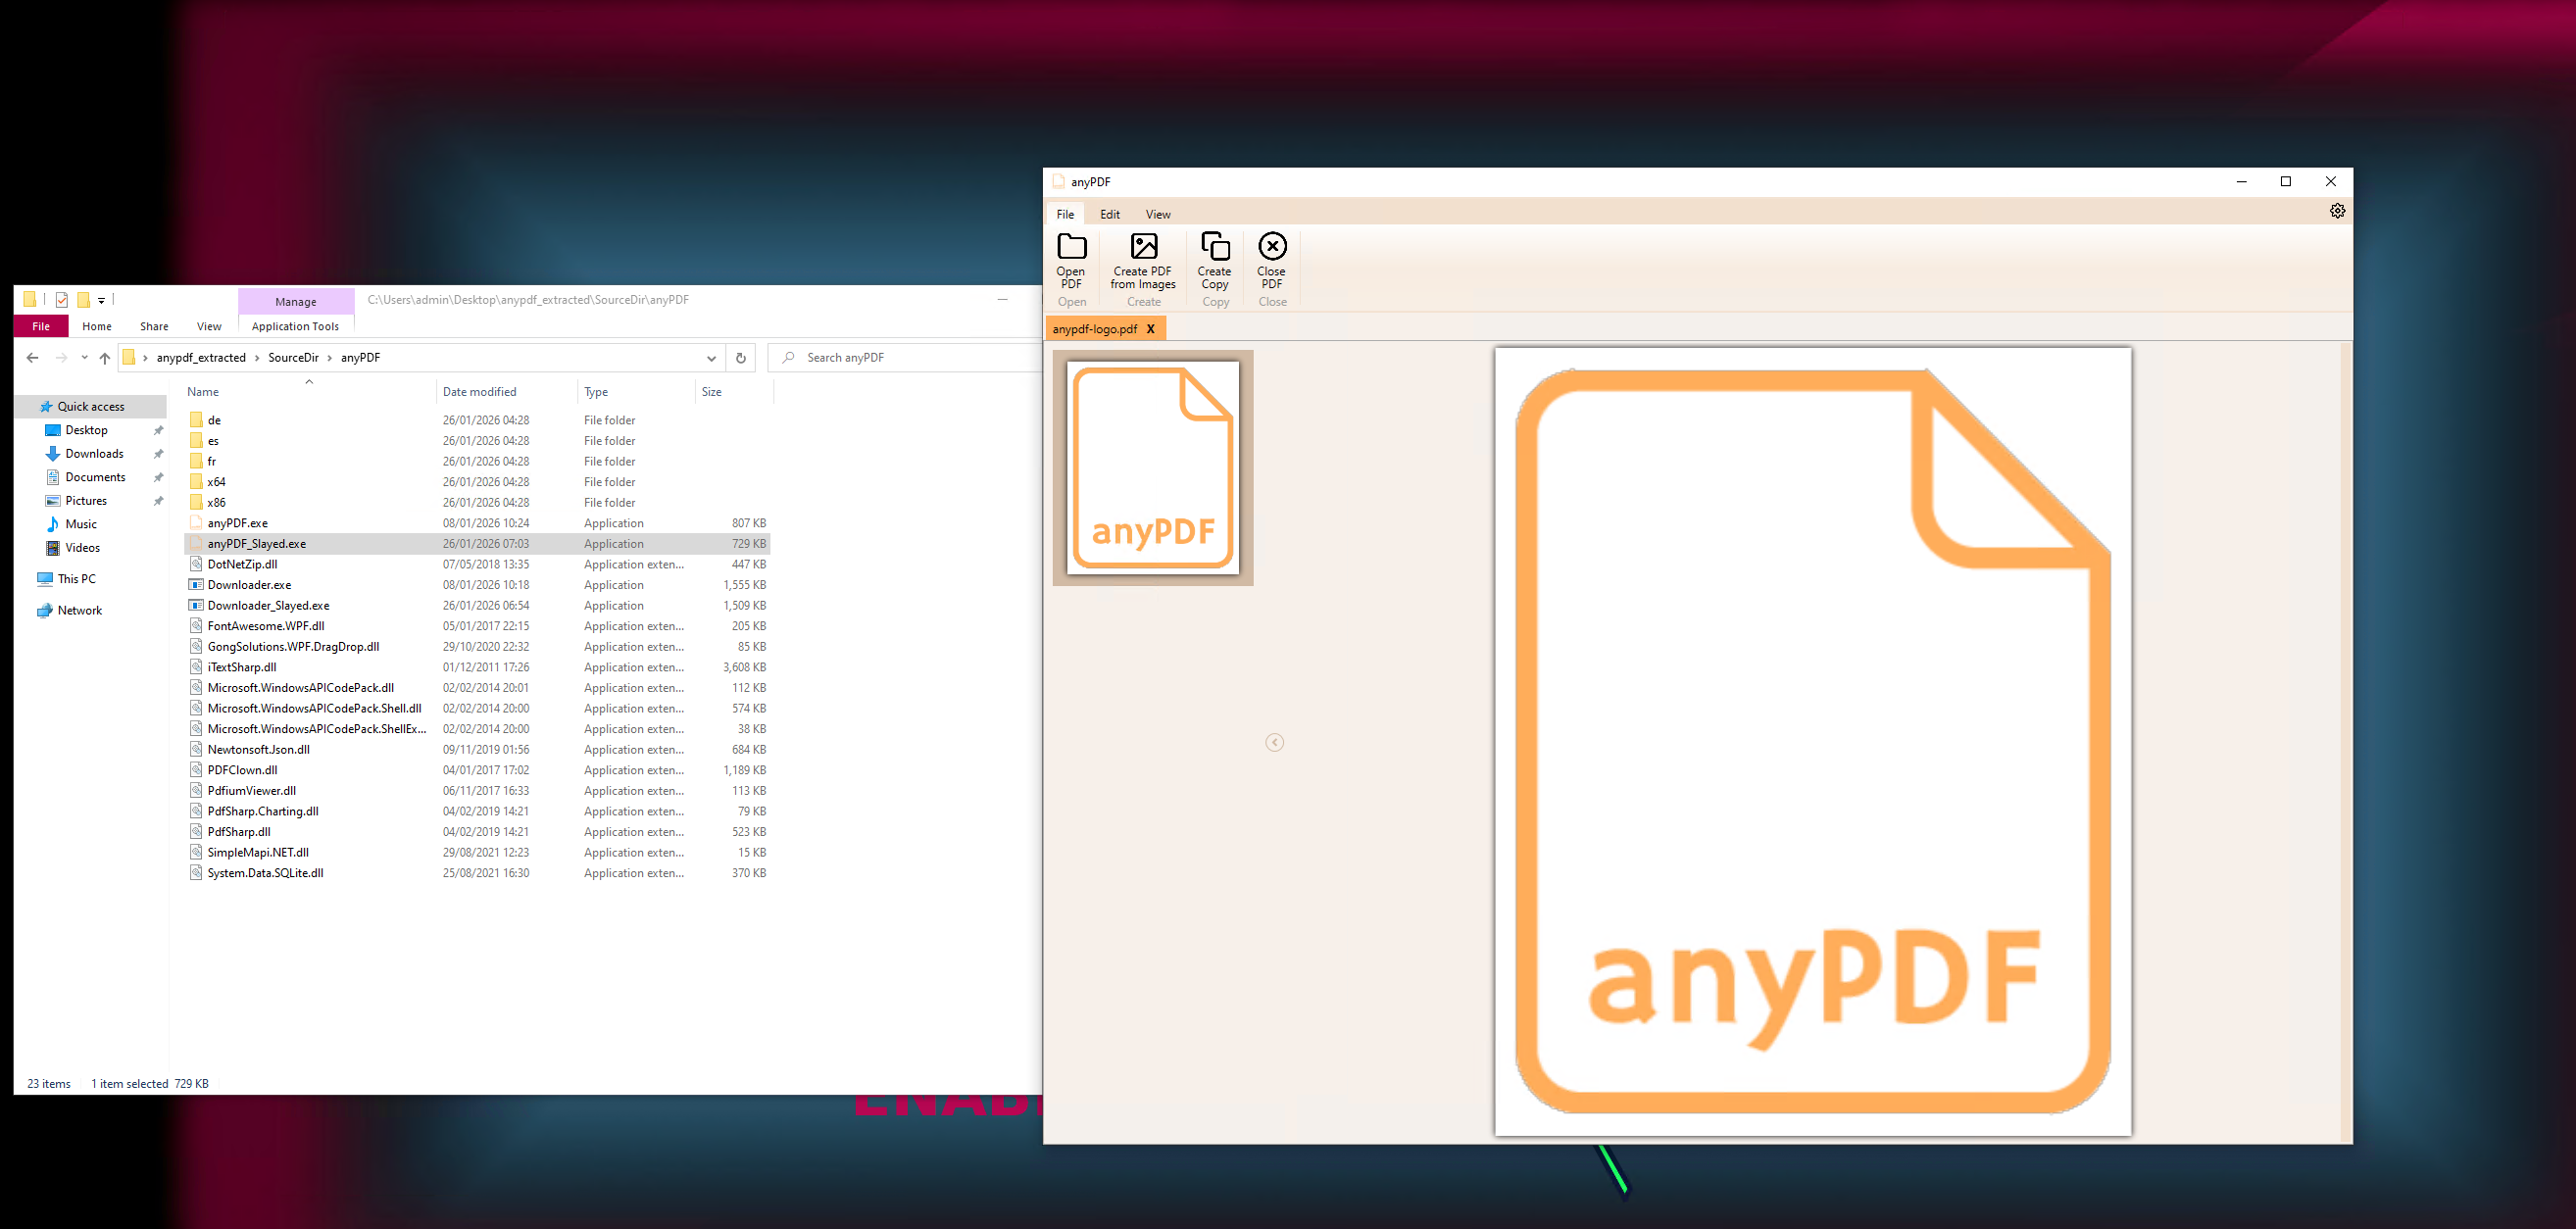The width and height of the screenshot is (2576, 1229).
Task: Select DotNetZip.dll file icon
Action: click(x=196, y=565)
